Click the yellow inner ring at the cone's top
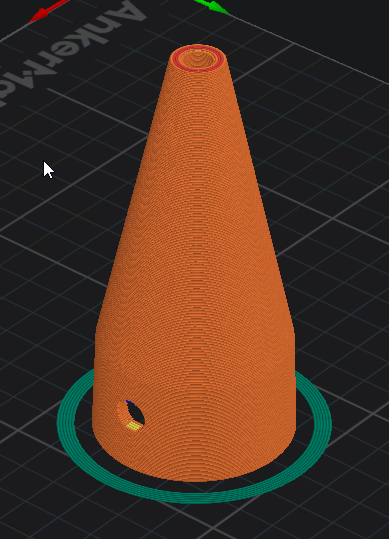The image size is (389, 539). tap(198, 53)
